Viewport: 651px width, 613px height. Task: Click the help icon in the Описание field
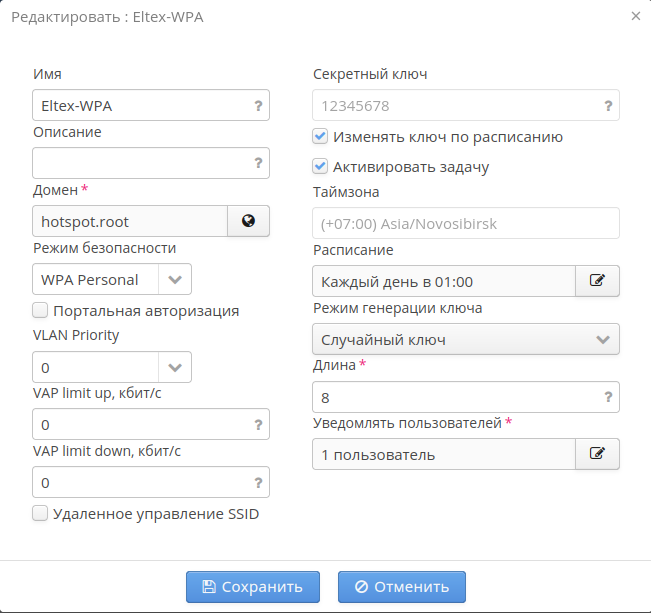258,163
